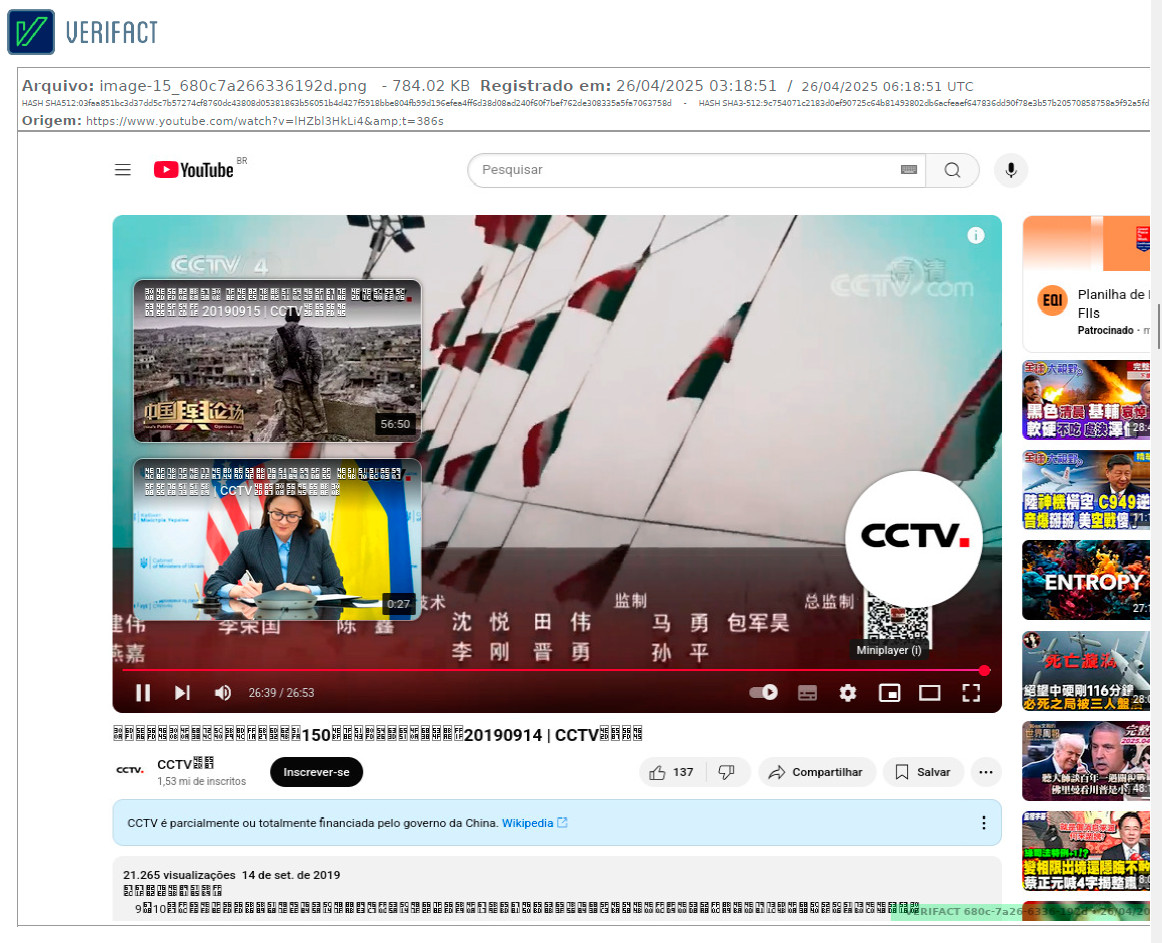
Task: Pause the video playback
Action: pos(143,692)
